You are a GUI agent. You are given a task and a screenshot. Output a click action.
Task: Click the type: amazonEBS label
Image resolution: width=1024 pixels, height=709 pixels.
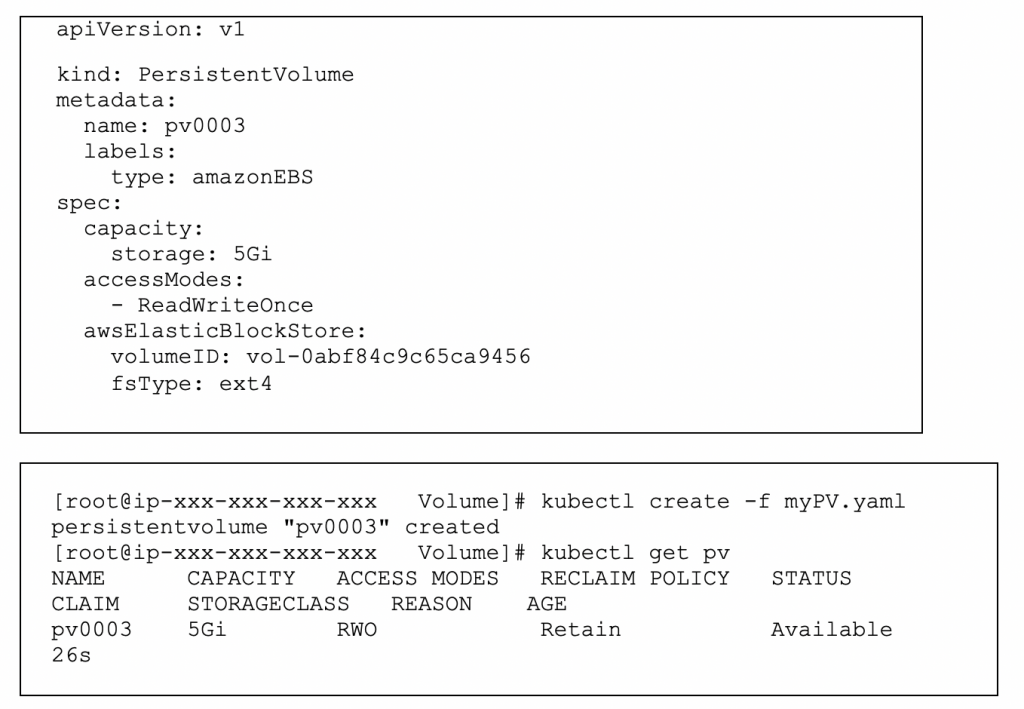tap(212, 177)
